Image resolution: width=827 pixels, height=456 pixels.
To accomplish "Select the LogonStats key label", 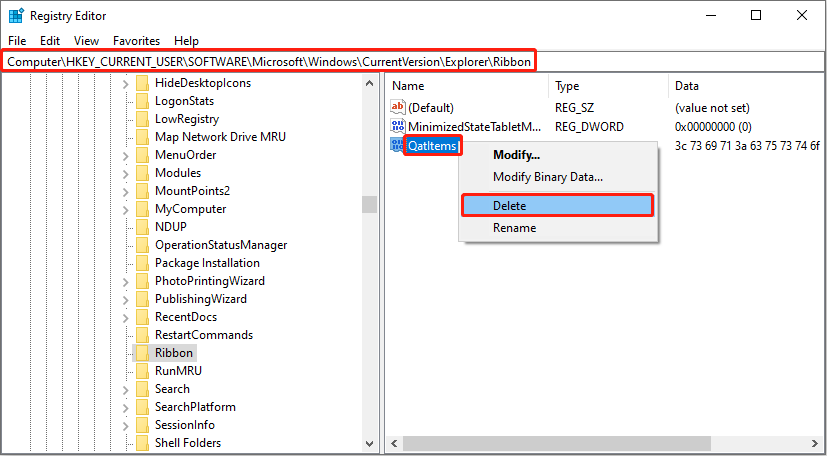I will (184, 101).
